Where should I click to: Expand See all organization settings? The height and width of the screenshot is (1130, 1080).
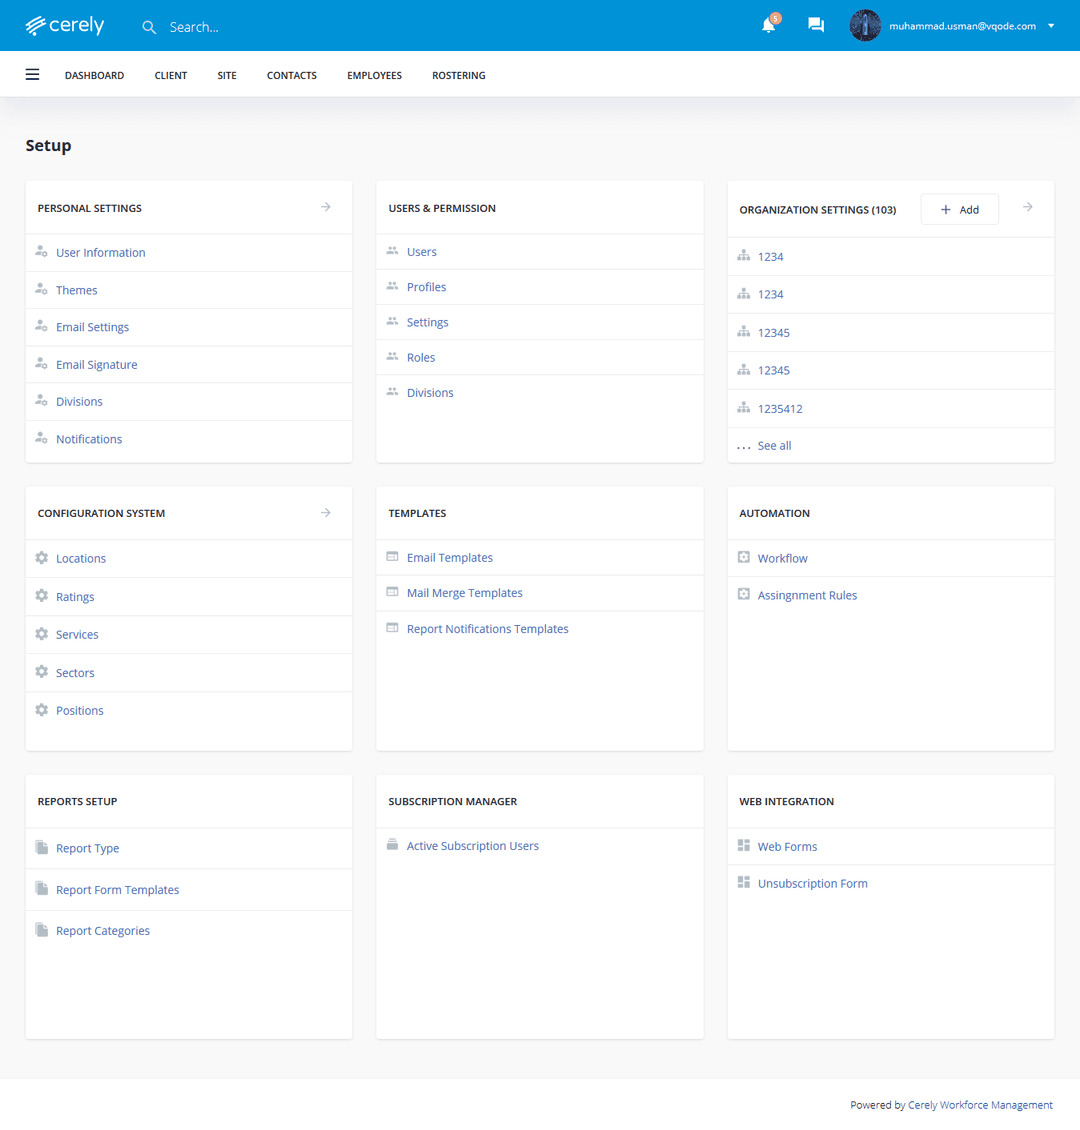pos(773,445)
